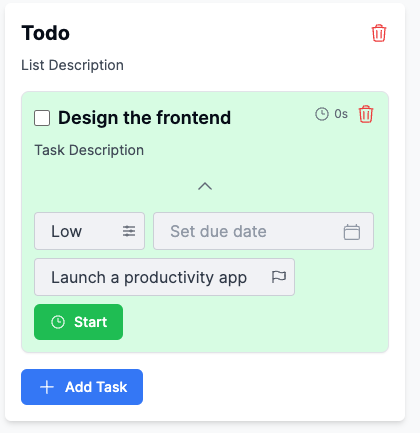Open the Launch a productivity app dropdown
This screenshot has width=420, height=433.
(164, 277)
